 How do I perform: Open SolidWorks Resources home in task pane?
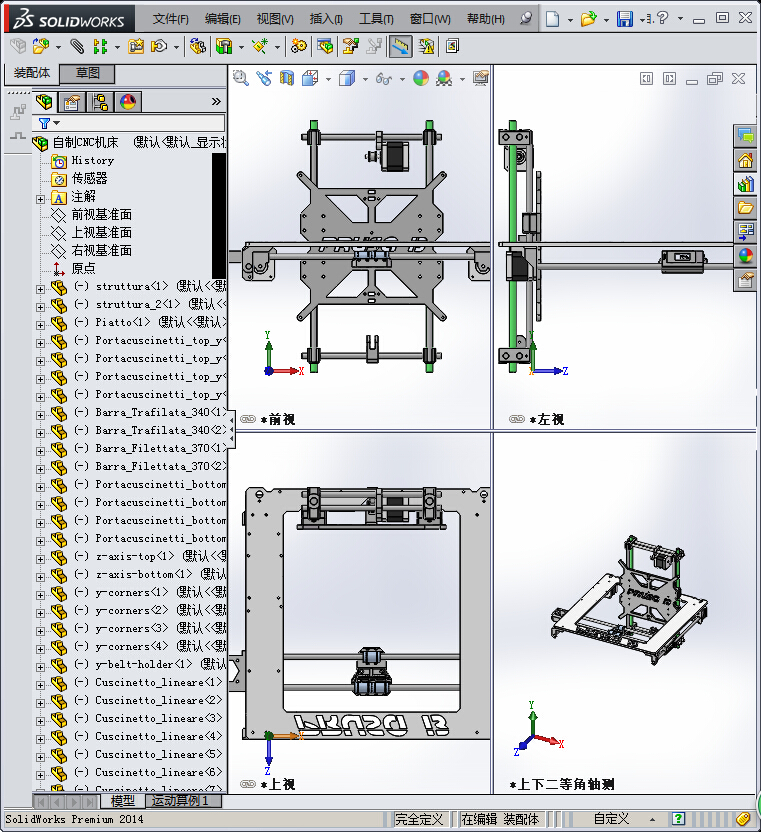(x=745, y=160)
